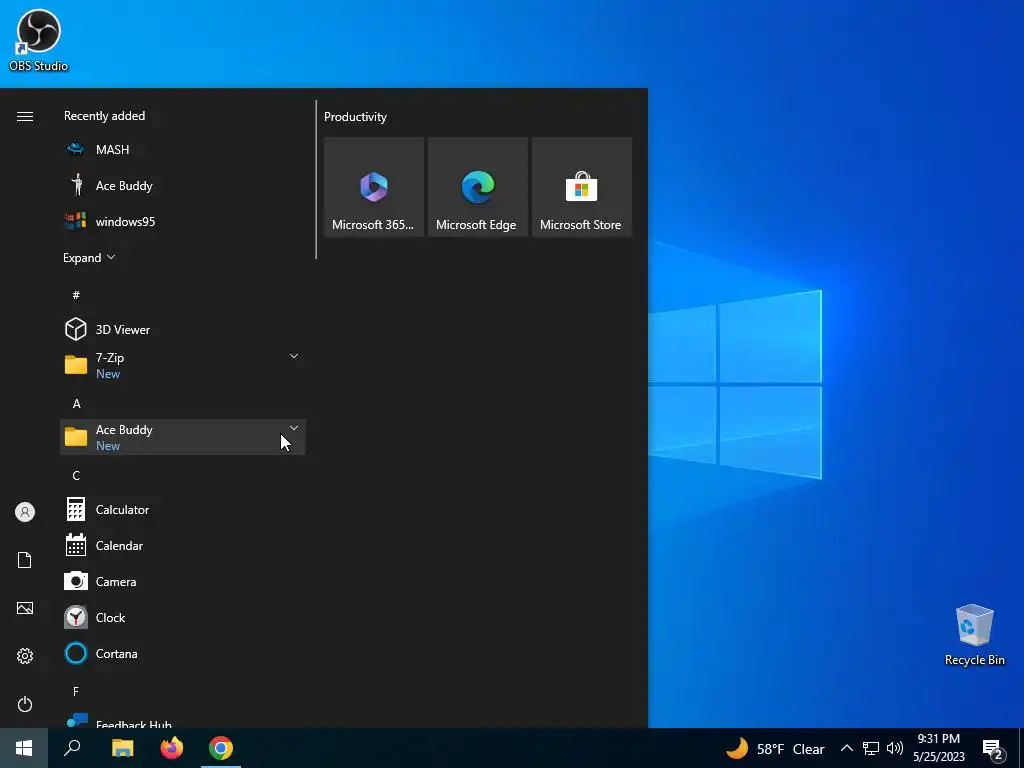Expand the Start menu hamburger navigation

25,116
